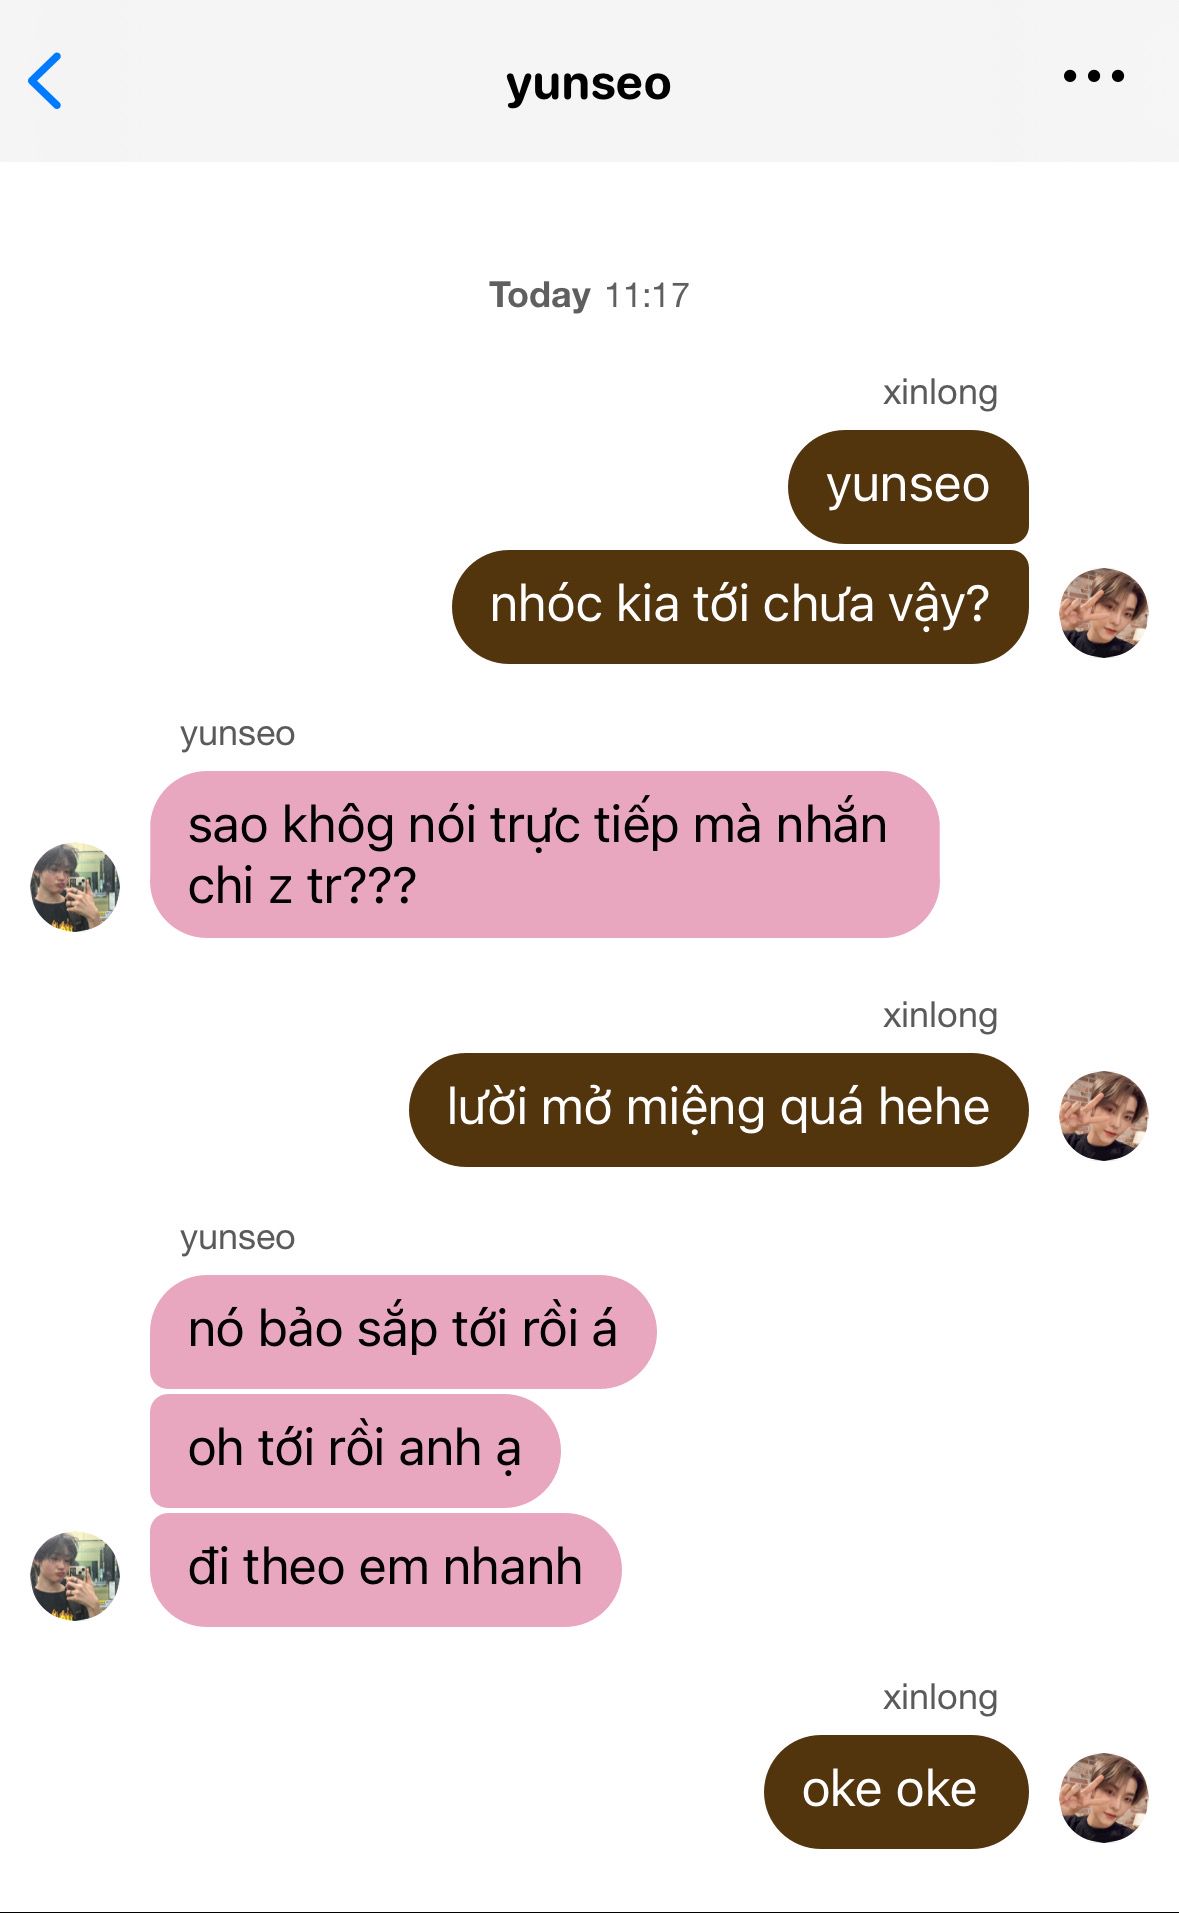Select the "sao không nói trực tiếp" pink bubble
The height and width of the screenshot is (1913, 1179).
click(545, 854)
